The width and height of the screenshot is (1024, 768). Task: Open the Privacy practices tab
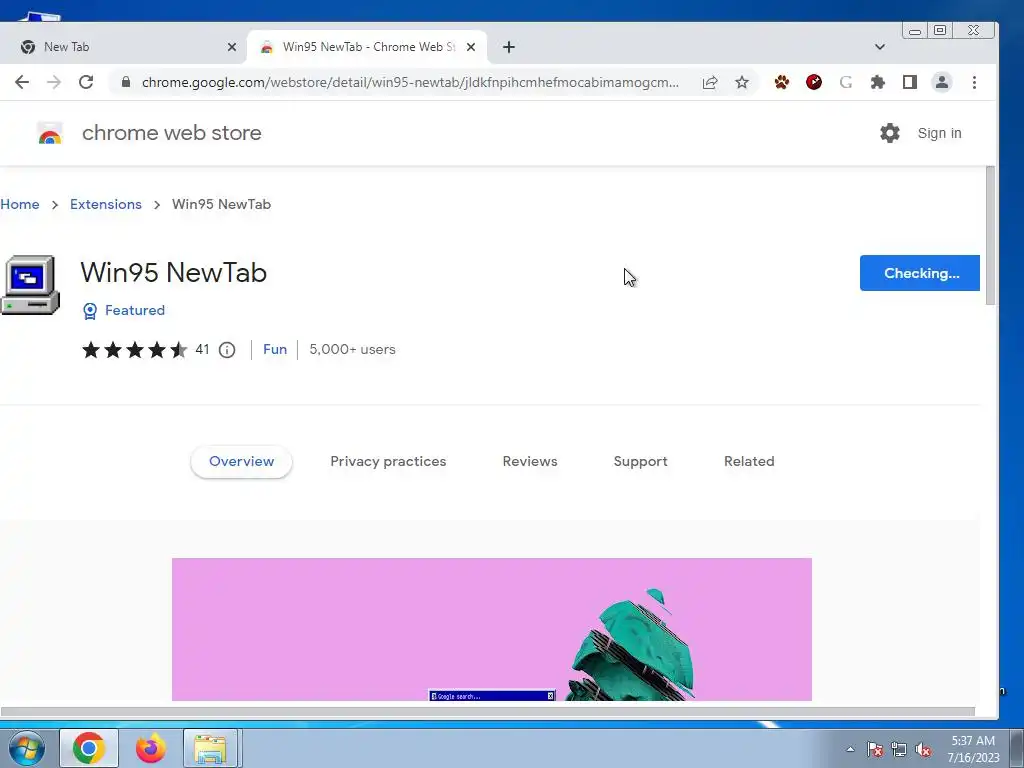[388, 462]
